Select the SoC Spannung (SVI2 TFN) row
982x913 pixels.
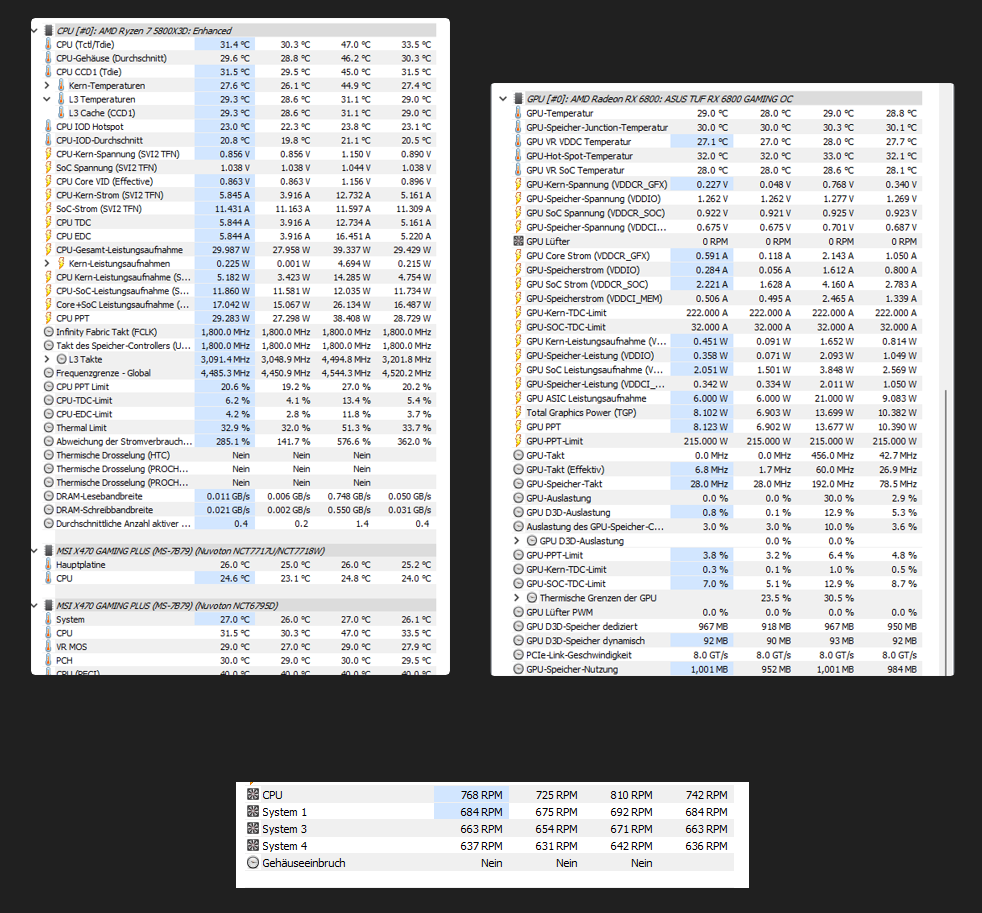pos(239,168)
